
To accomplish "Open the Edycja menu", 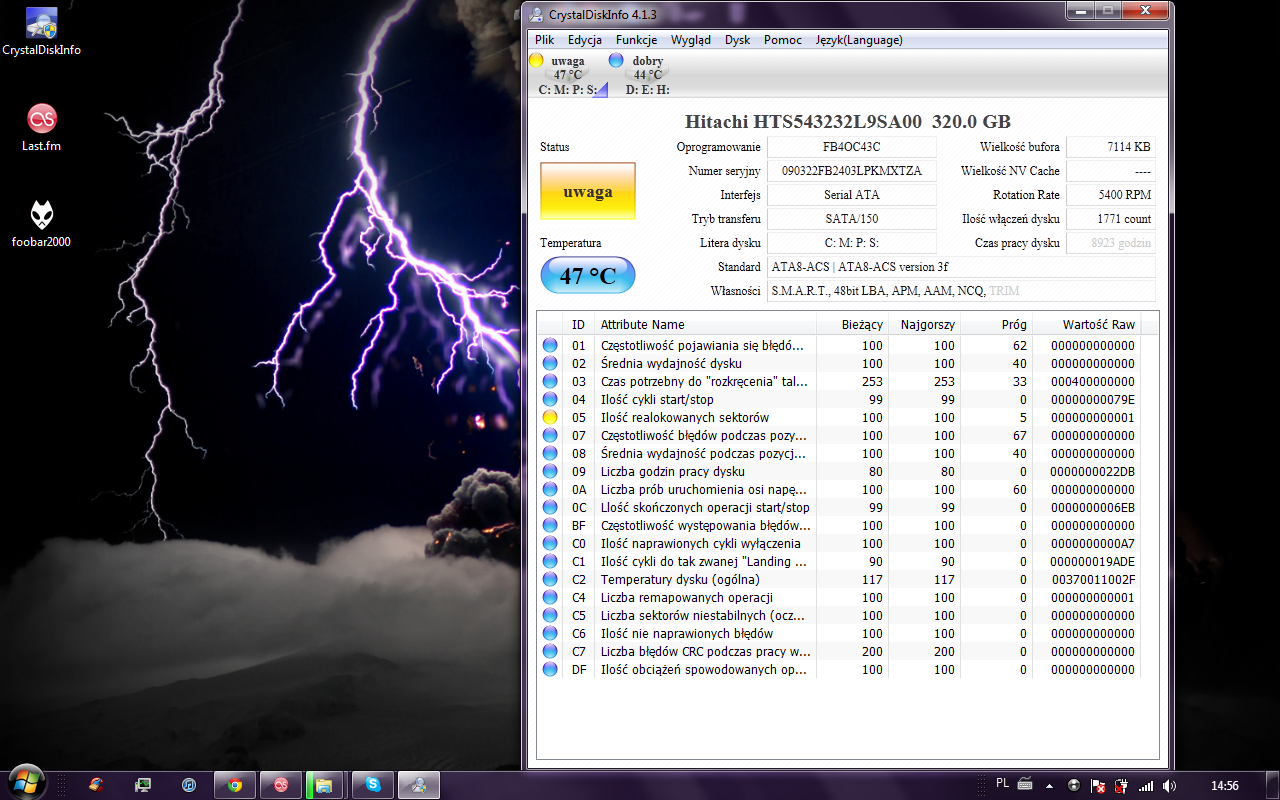I will click(x=585, y=40).
